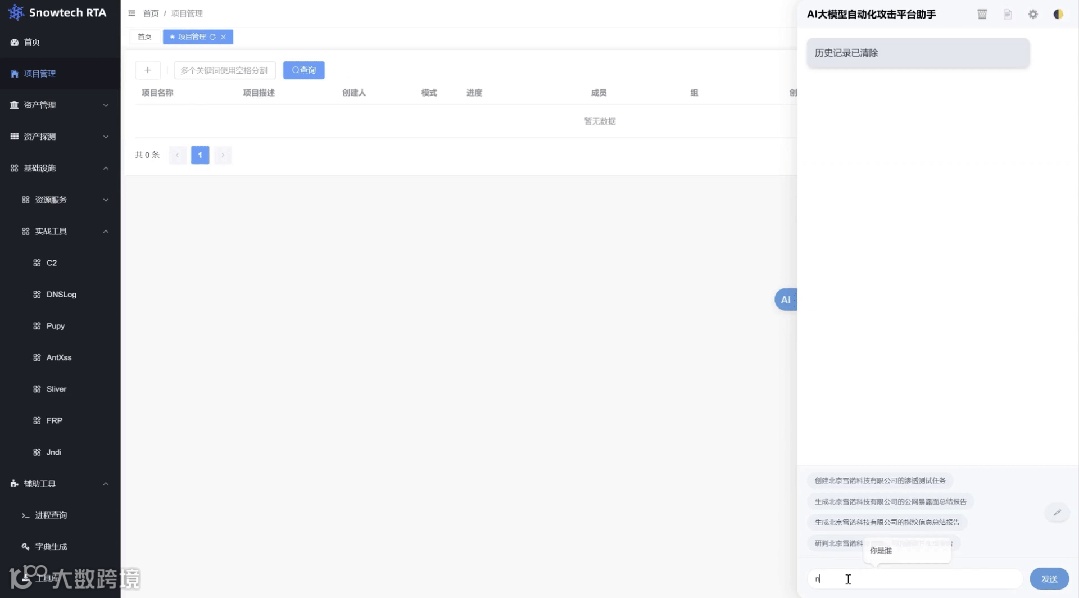The width and height of the screenshot is (1079, 598).
Task: Click the blue 发送 send button
Action: coord(1049,579)
